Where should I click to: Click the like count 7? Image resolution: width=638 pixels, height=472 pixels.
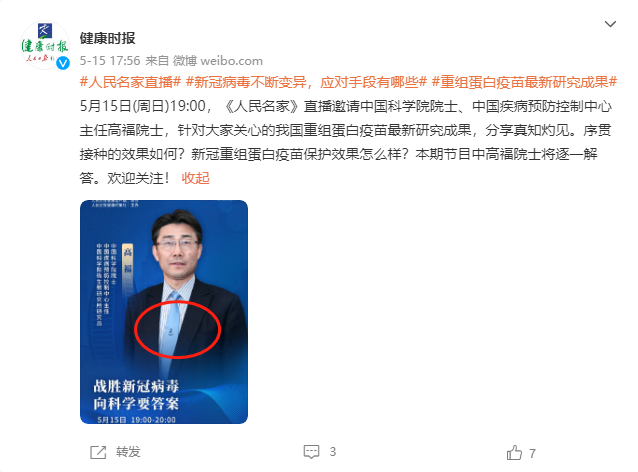pos(532,453)
